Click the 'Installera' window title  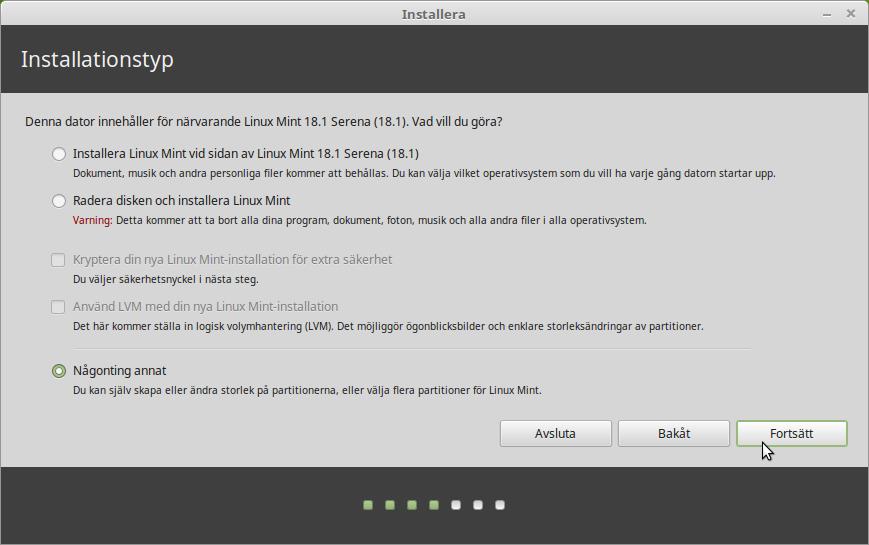[x=433, y=14]
